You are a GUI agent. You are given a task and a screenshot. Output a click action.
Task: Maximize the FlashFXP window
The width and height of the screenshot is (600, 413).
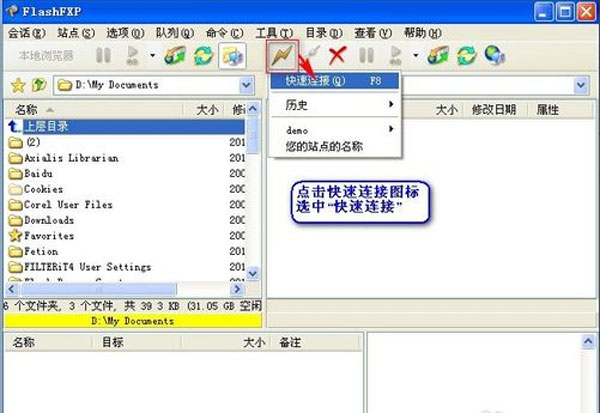coord(565,12)
